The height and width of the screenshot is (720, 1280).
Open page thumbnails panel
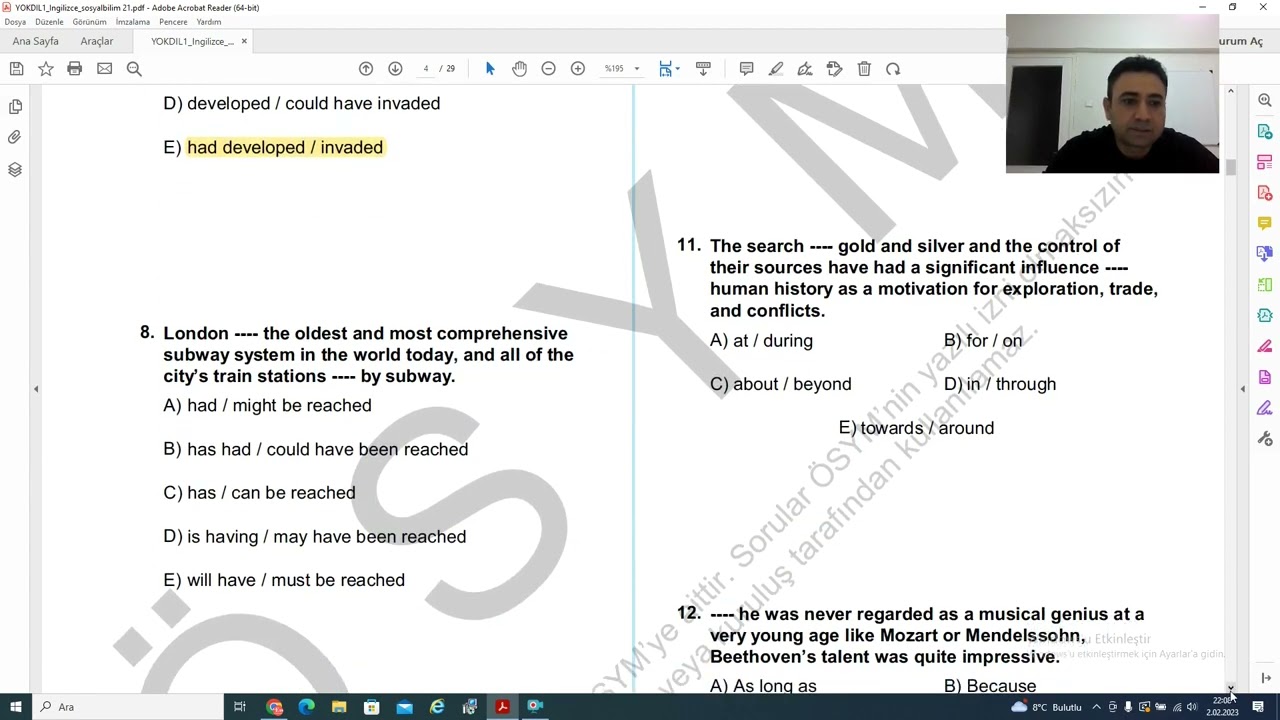click(15, 107)
